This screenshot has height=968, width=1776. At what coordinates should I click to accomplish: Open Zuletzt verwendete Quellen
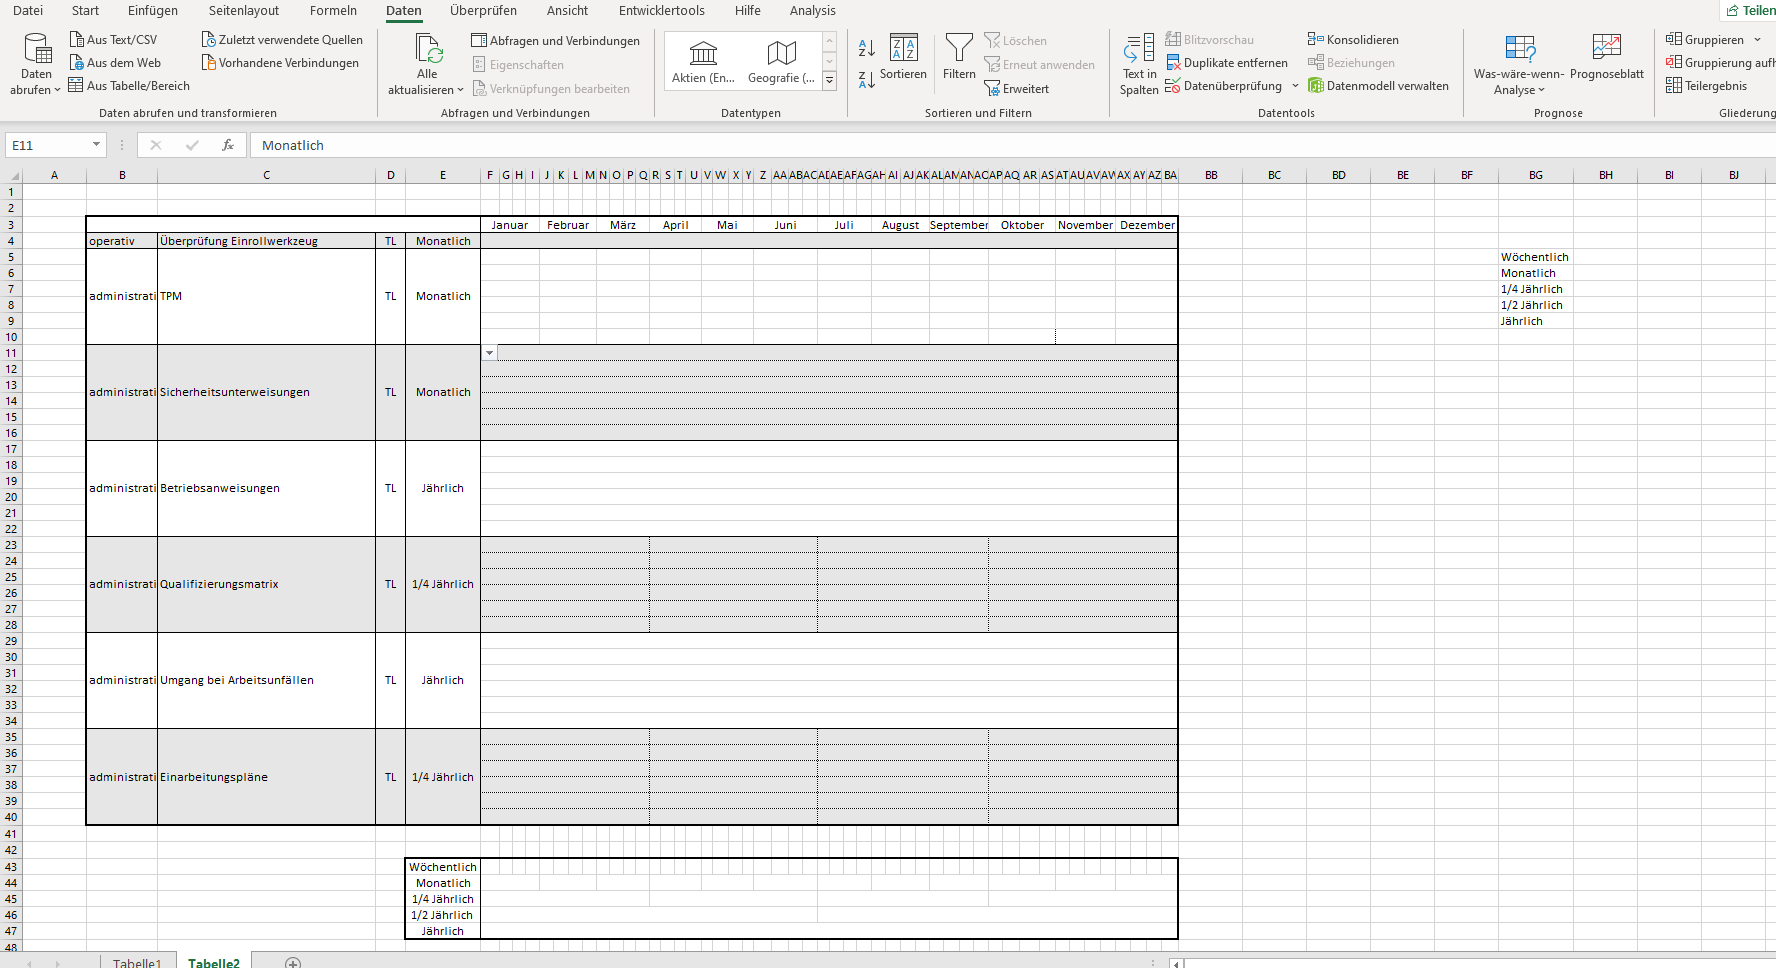pyautogui.click(x=282, y=40)
